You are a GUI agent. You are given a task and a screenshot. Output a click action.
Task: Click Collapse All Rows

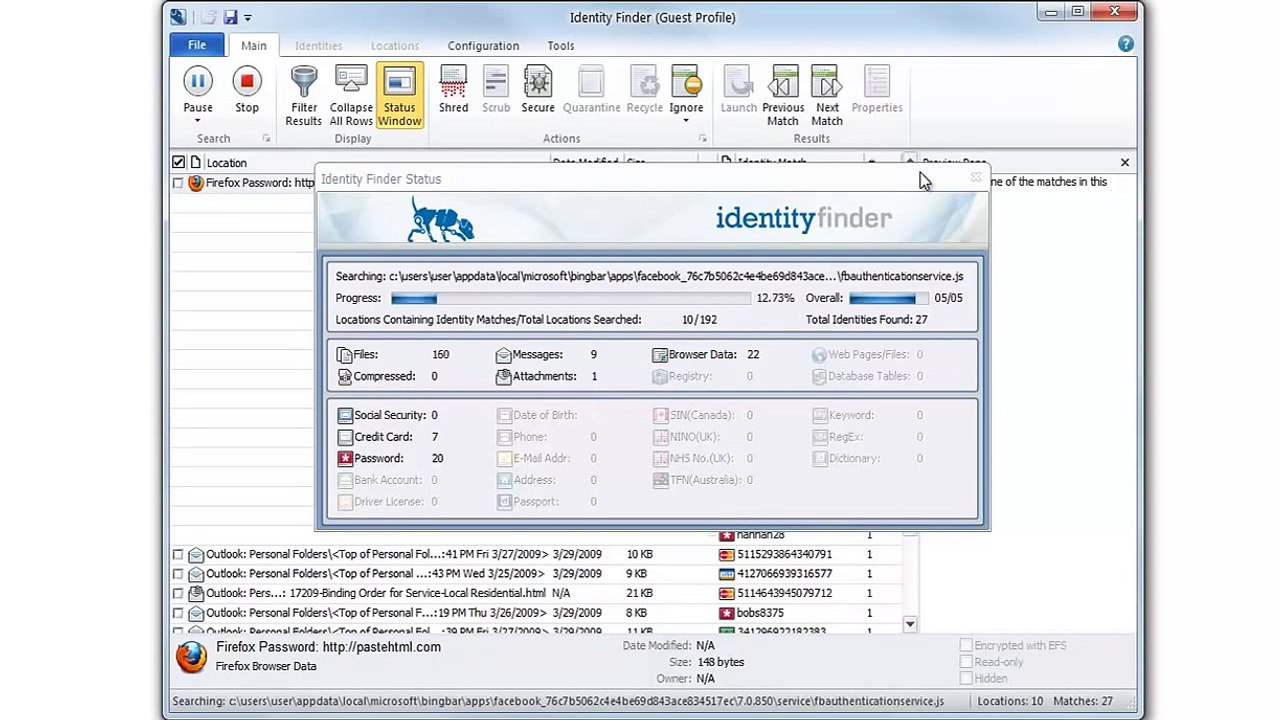pos(351,96)
